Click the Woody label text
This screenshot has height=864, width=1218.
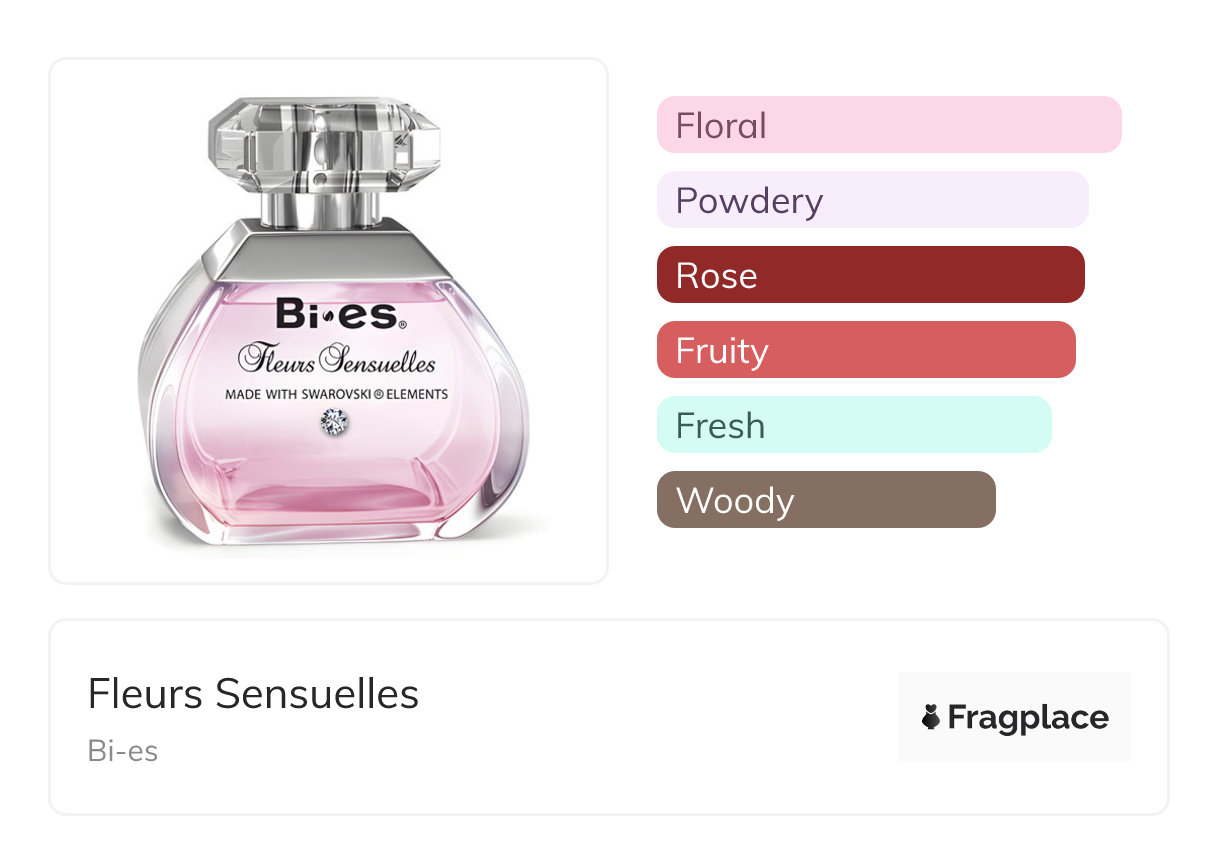734,501
